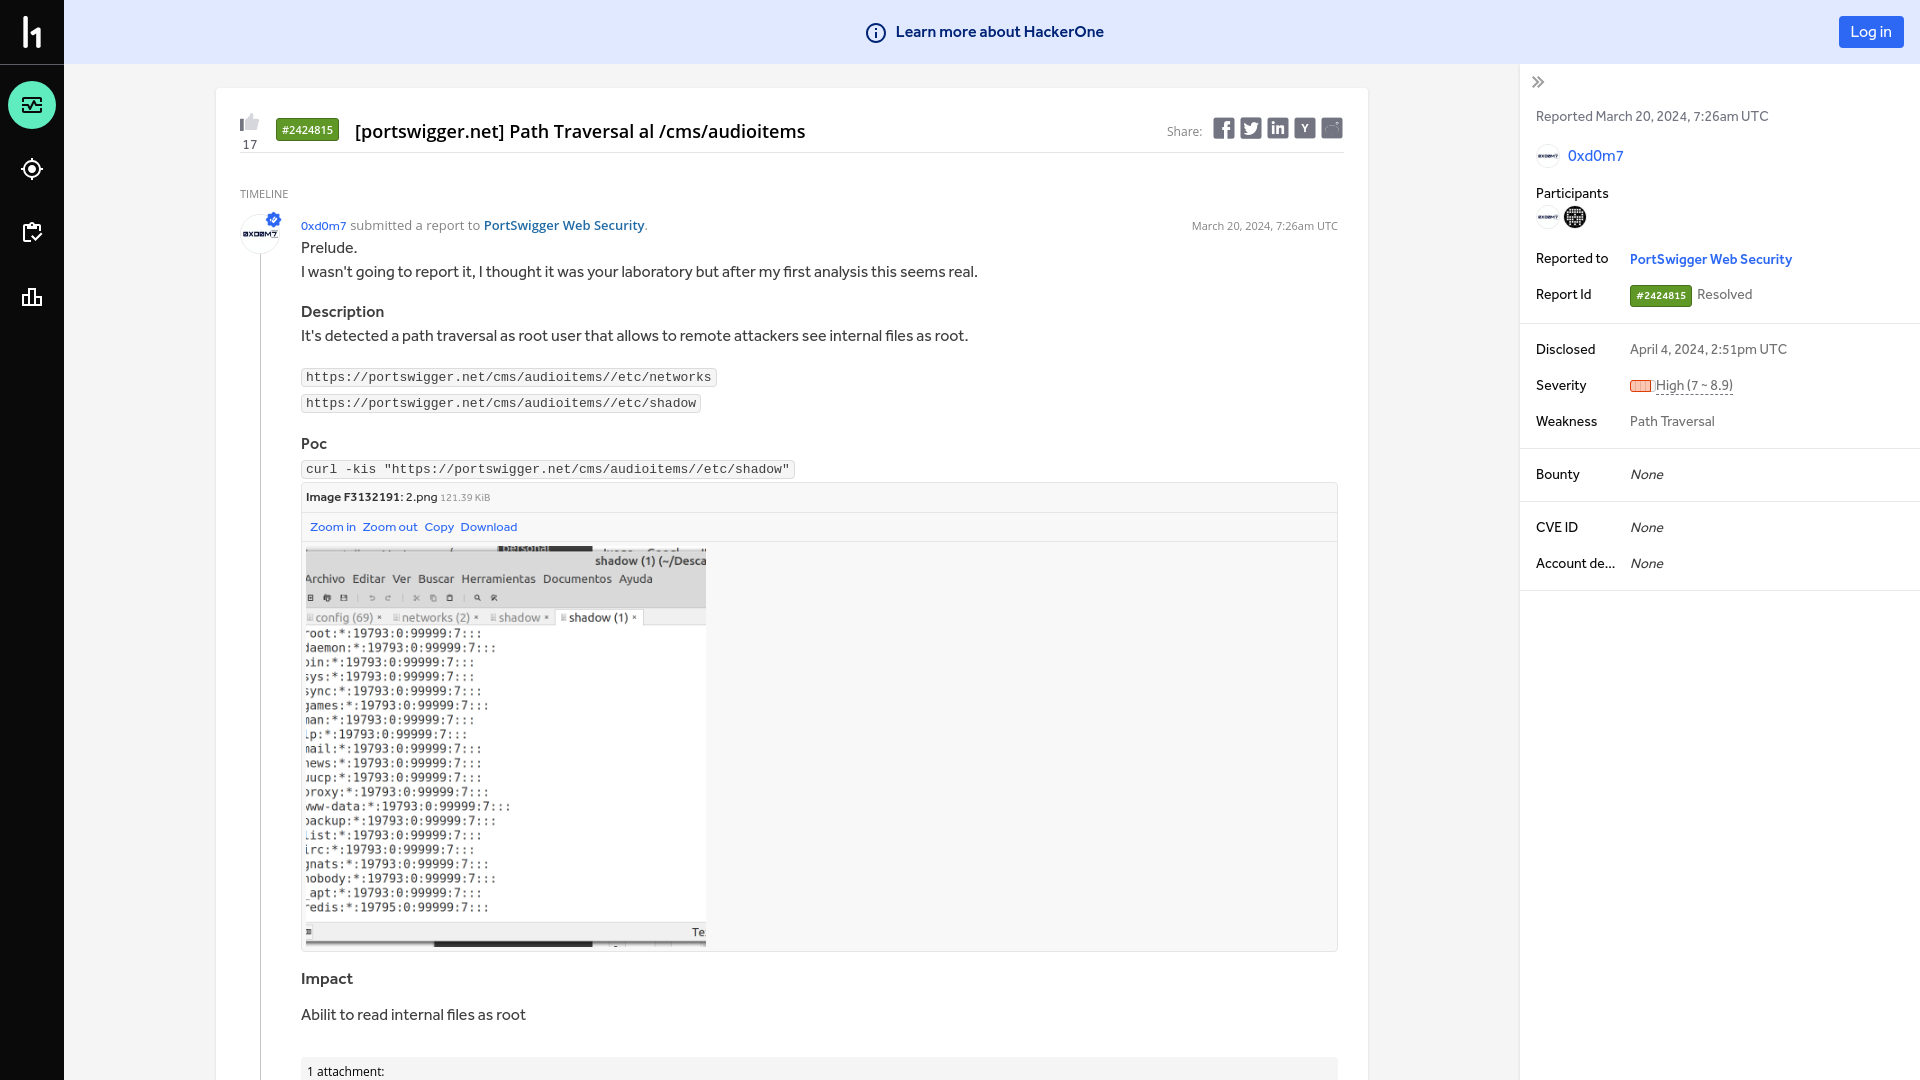Click Zoom out on attached image
This screenshot has height=1080, width=1920.
coord(390,527)
